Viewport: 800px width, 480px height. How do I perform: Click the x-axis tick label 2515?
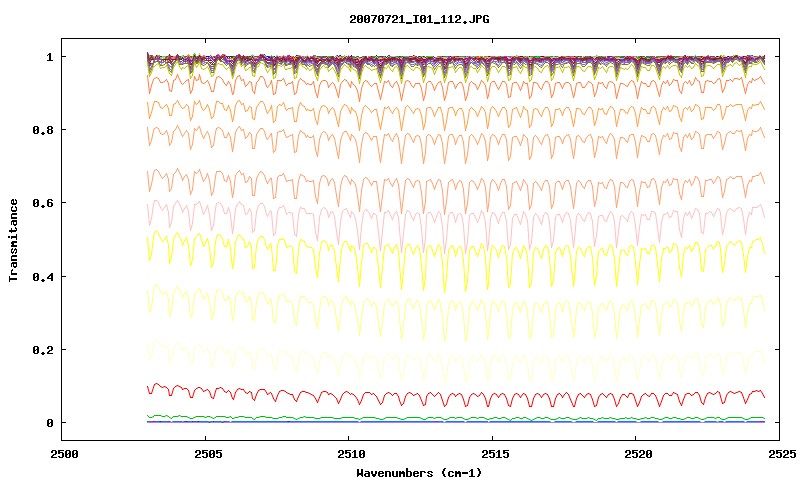pos(495,454)
